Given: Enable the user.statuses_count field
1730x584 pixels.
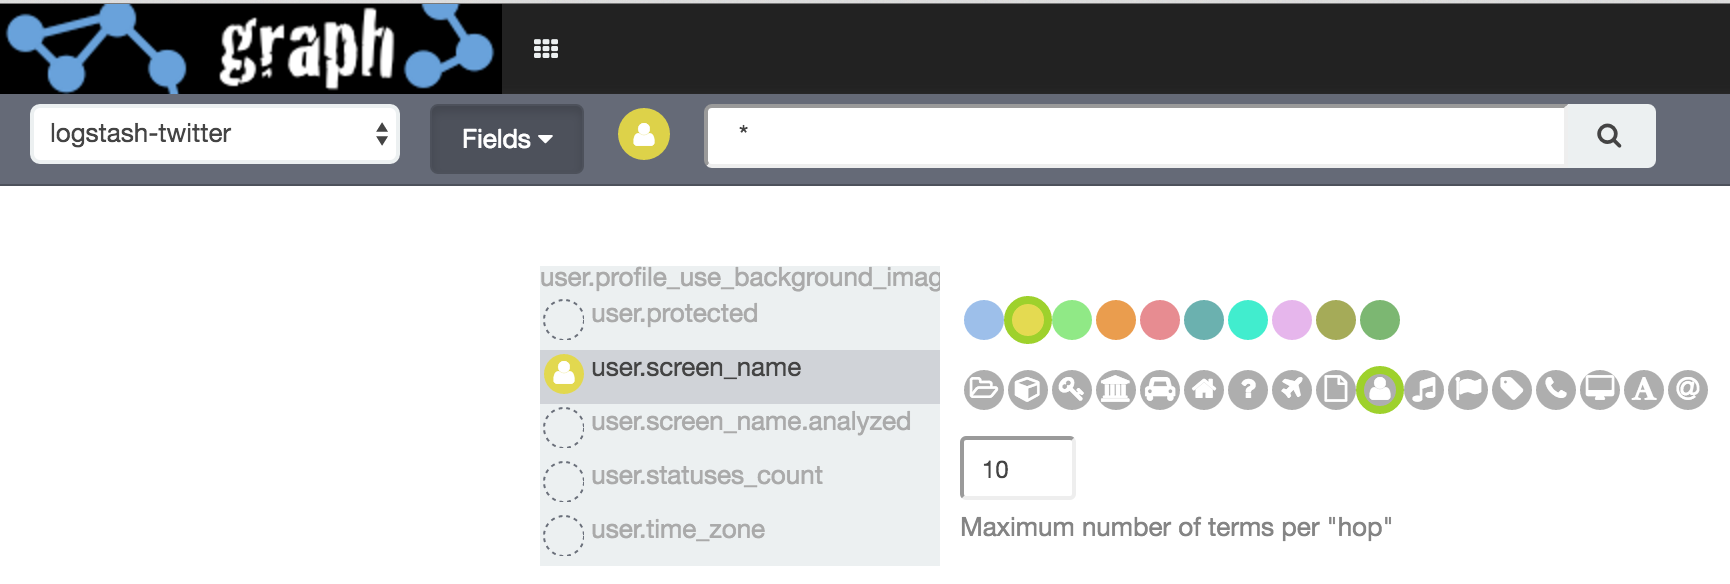Looking at the screenshot, I should (x=564, y=481).
